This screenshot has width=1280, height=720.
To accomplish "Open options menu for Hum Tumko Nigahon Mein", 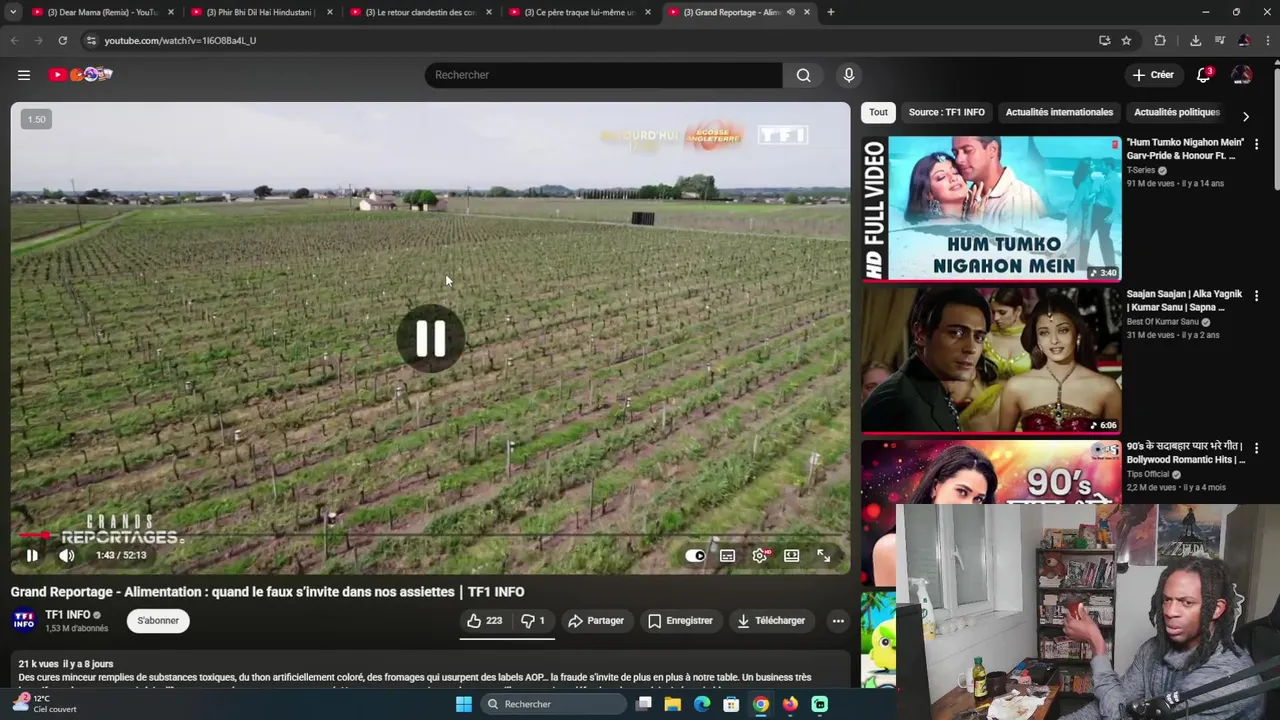I will [x=1257, y=144].
